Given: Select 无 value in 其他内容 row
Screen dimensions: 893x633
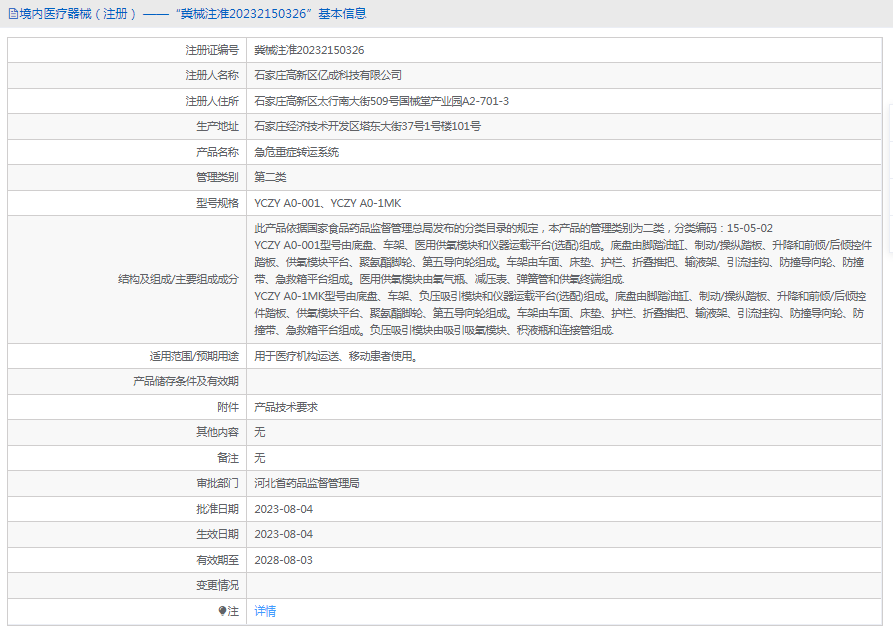Looking at the screenshot, I should (260, 432).
